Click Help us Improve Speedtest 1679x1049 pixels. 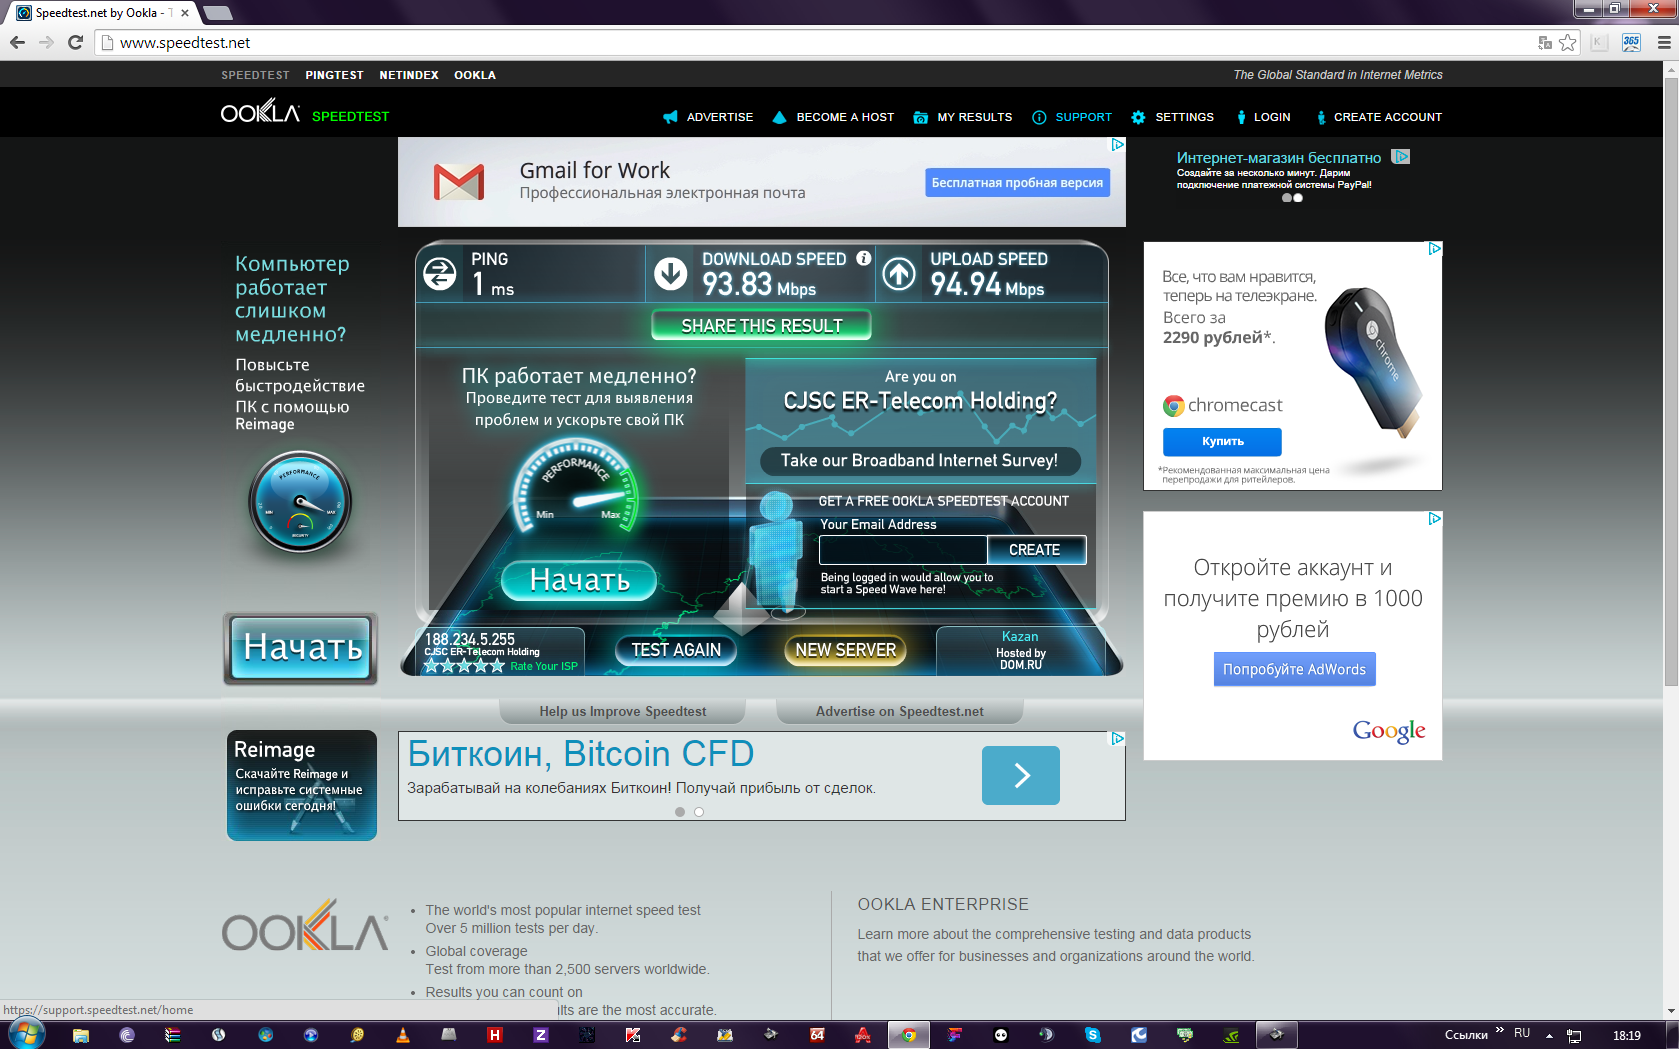pos(622,711)
